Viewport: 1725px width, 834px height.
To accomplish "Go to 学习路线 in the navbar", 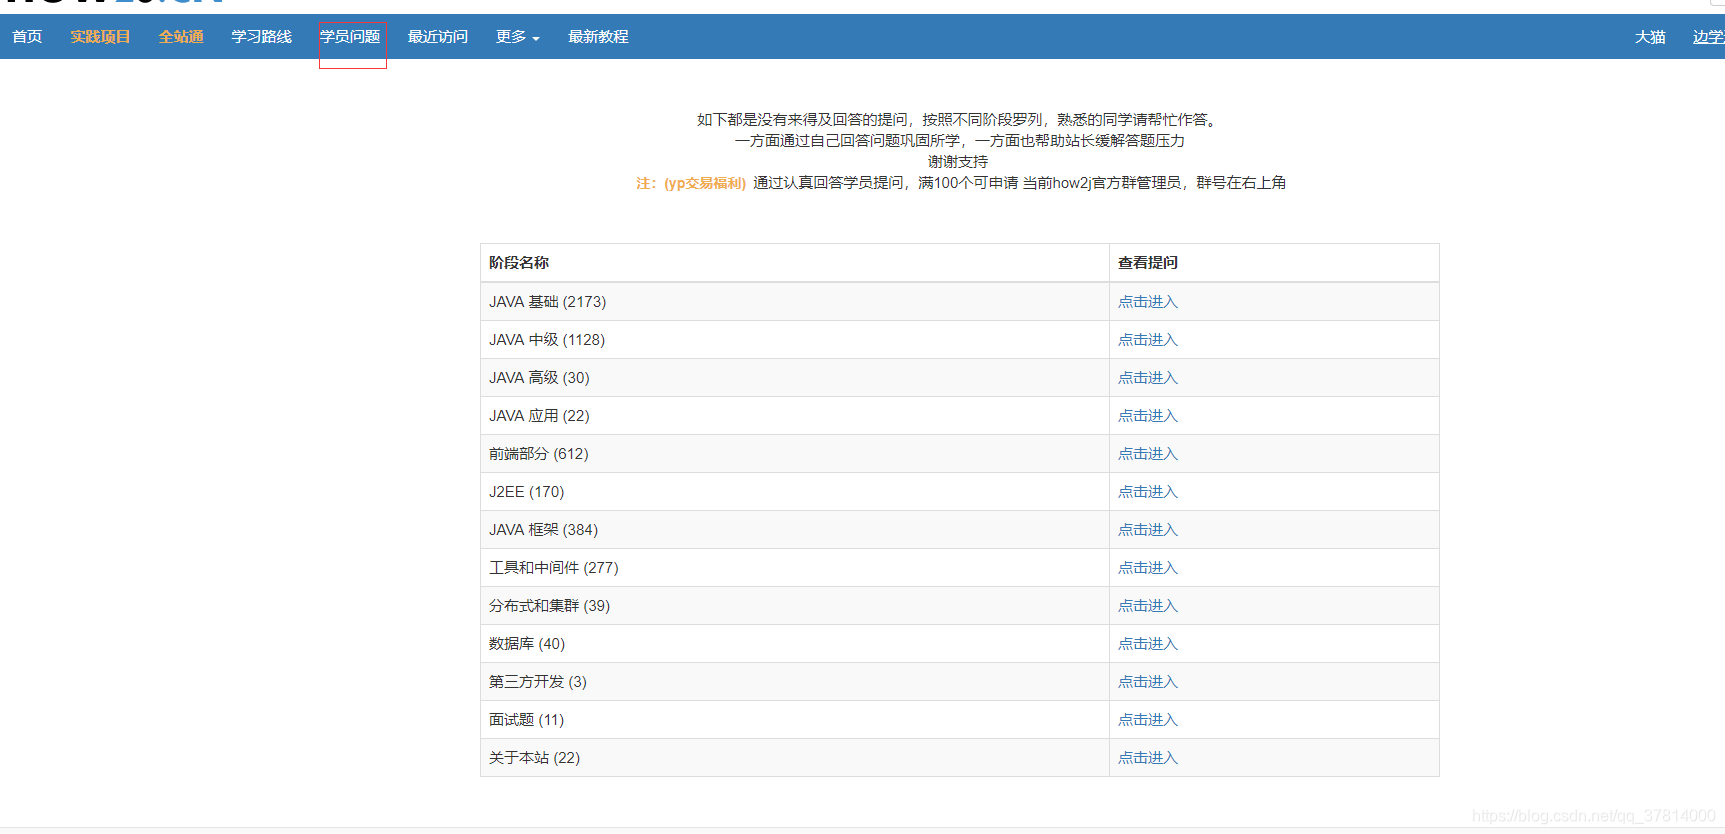I will (x=262, y=37).
